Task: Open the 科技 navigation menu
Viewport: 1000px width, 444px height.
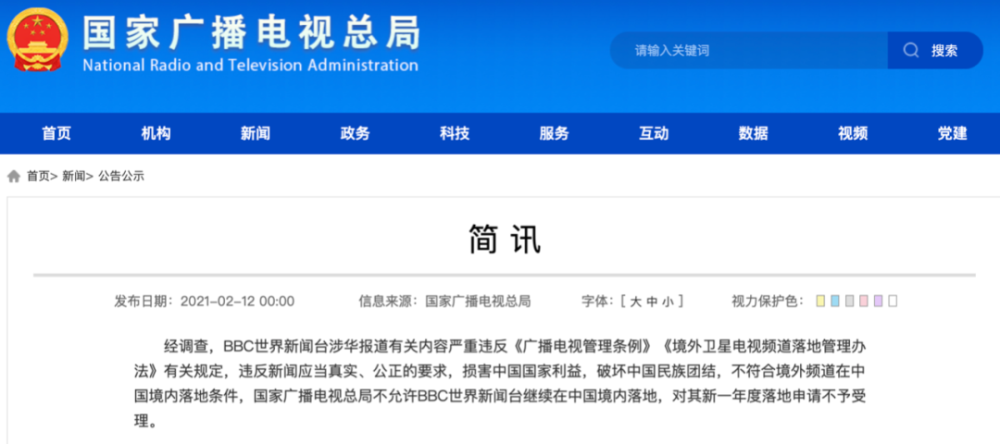Action: (x=454, y=133)
